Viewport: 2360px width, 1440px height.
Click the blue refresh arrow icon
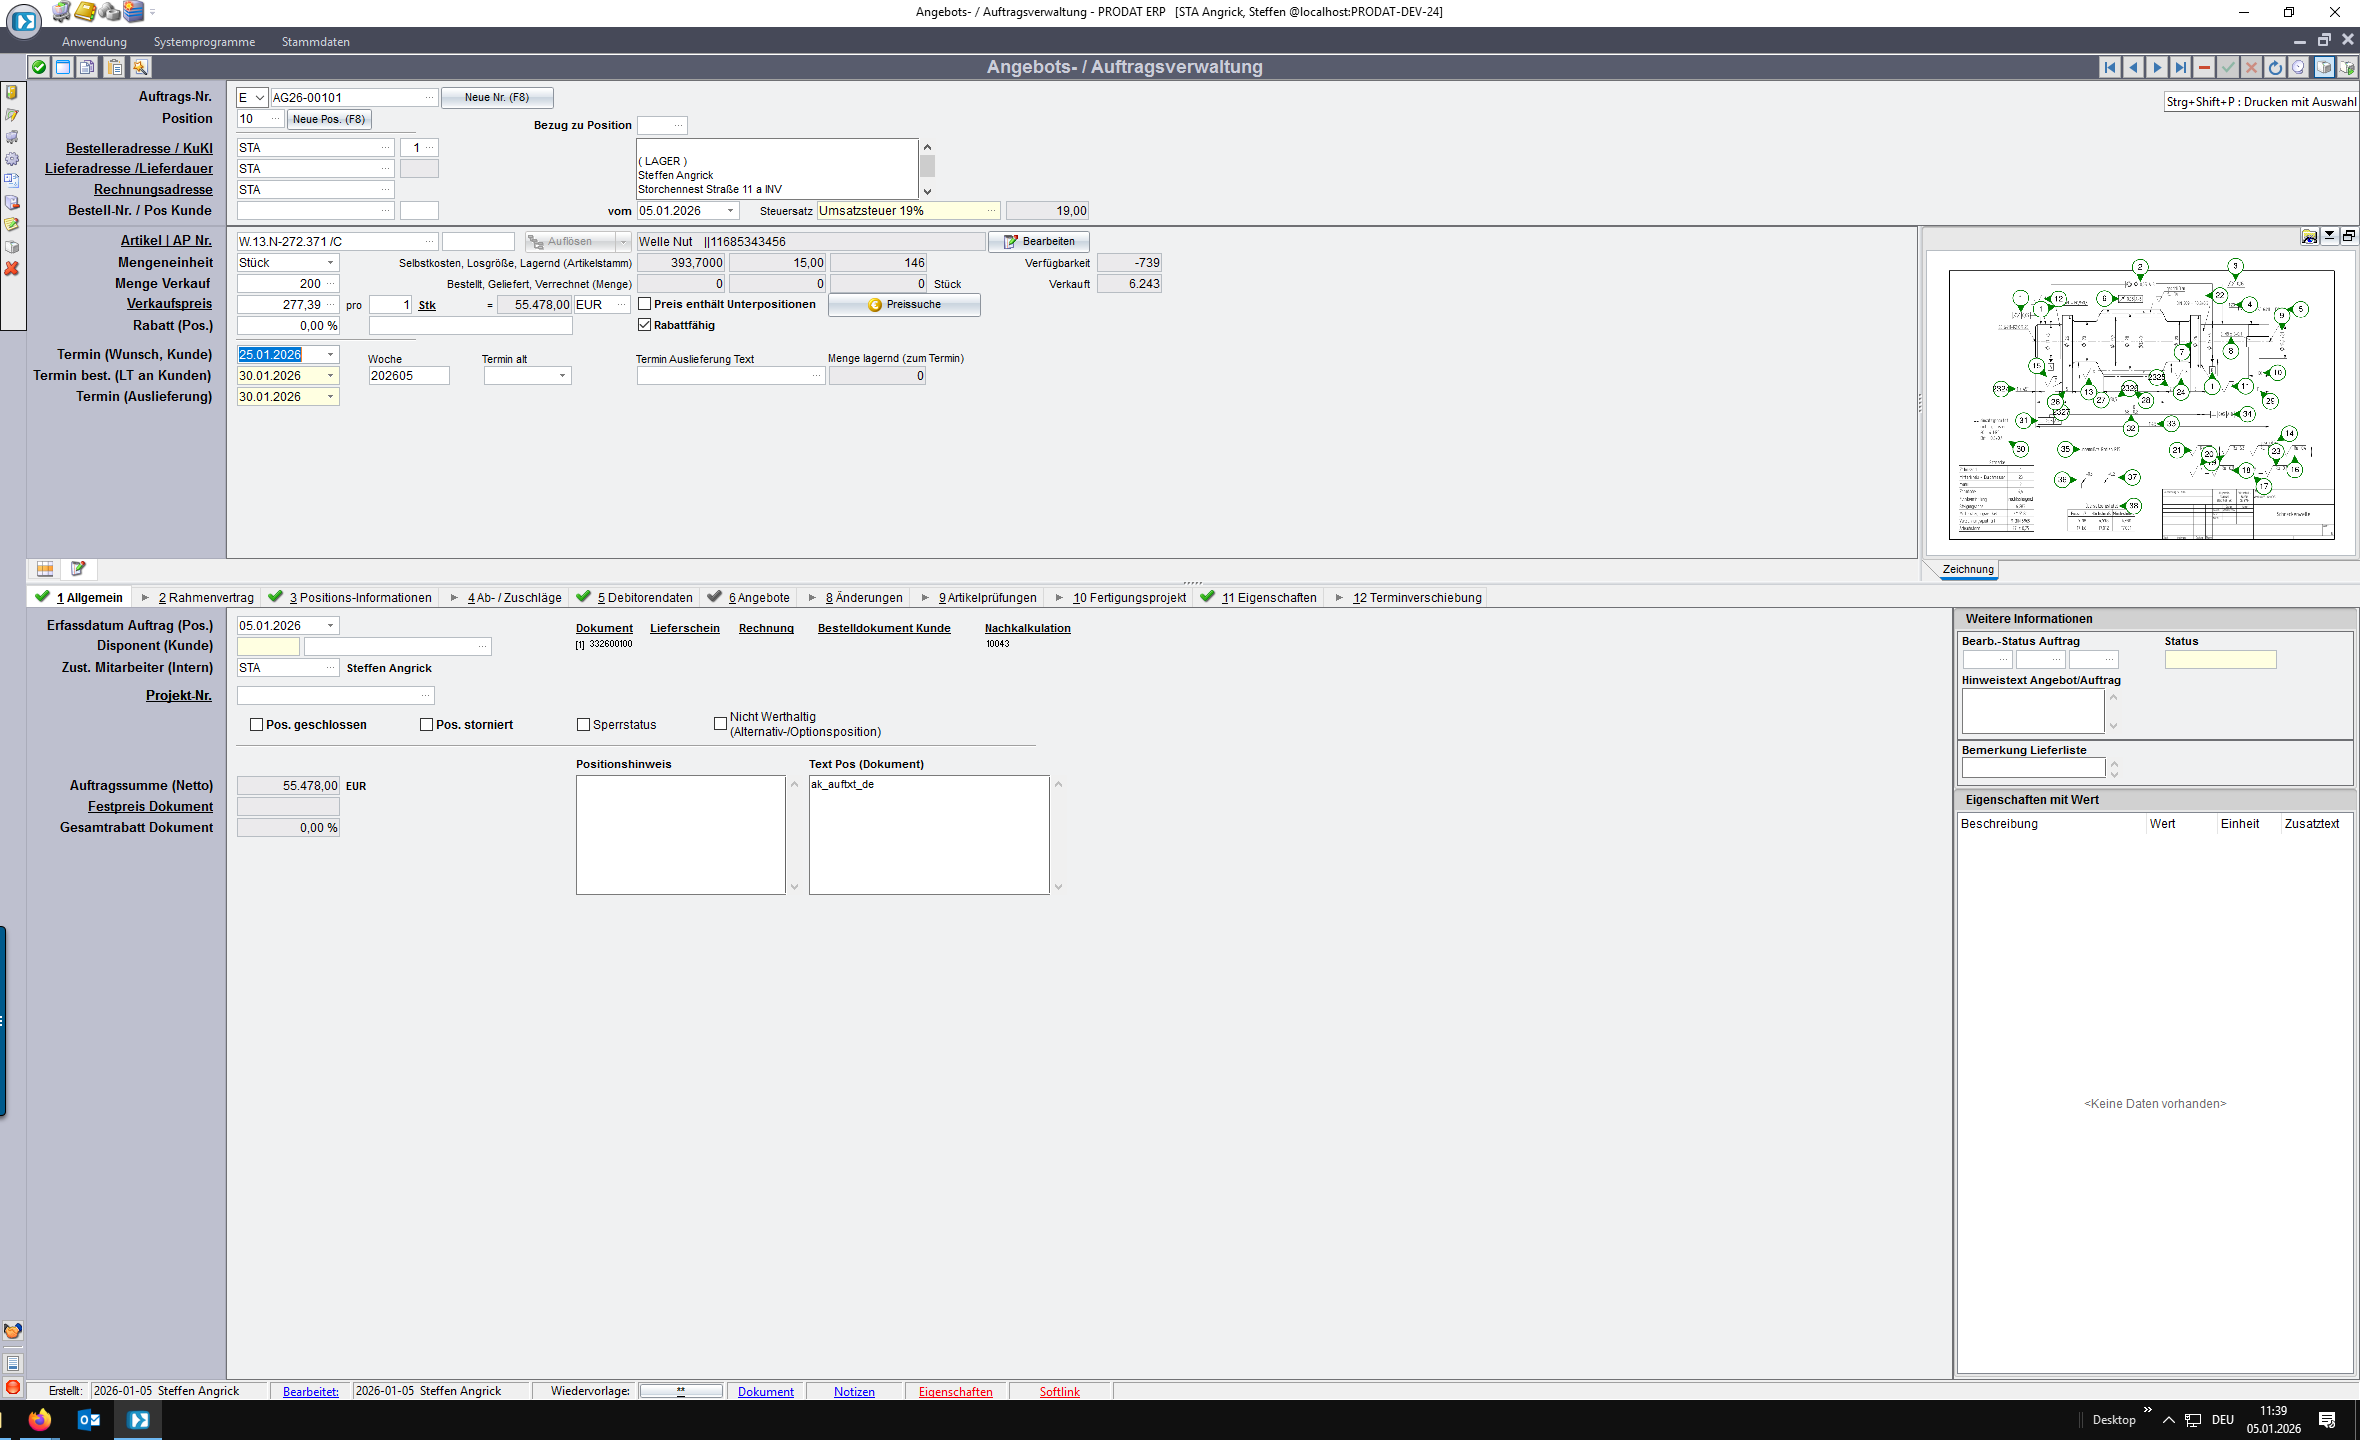[x=2275, y=67]
